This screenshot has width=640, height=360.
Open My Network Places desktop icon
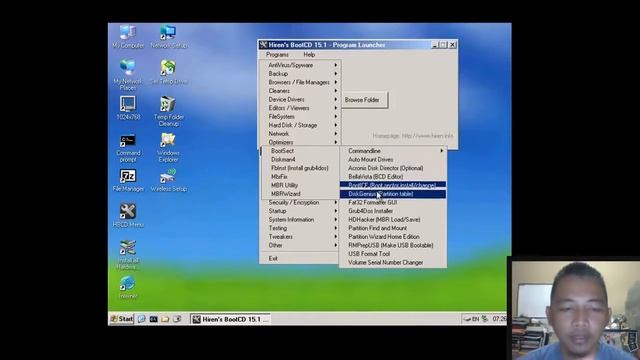128,75
